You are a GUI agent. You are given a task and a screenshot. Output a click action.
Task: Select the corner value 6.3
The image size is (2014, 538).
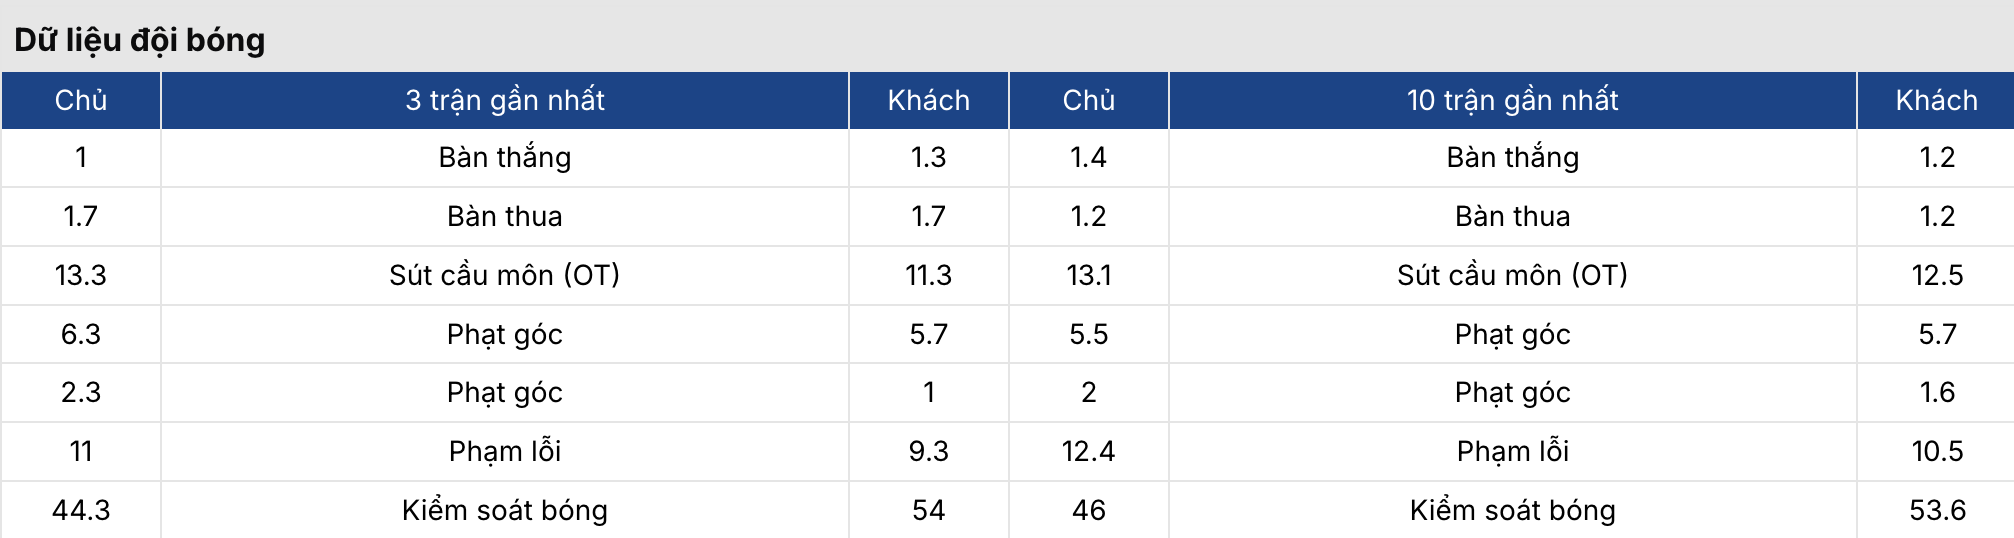[81, 334]
